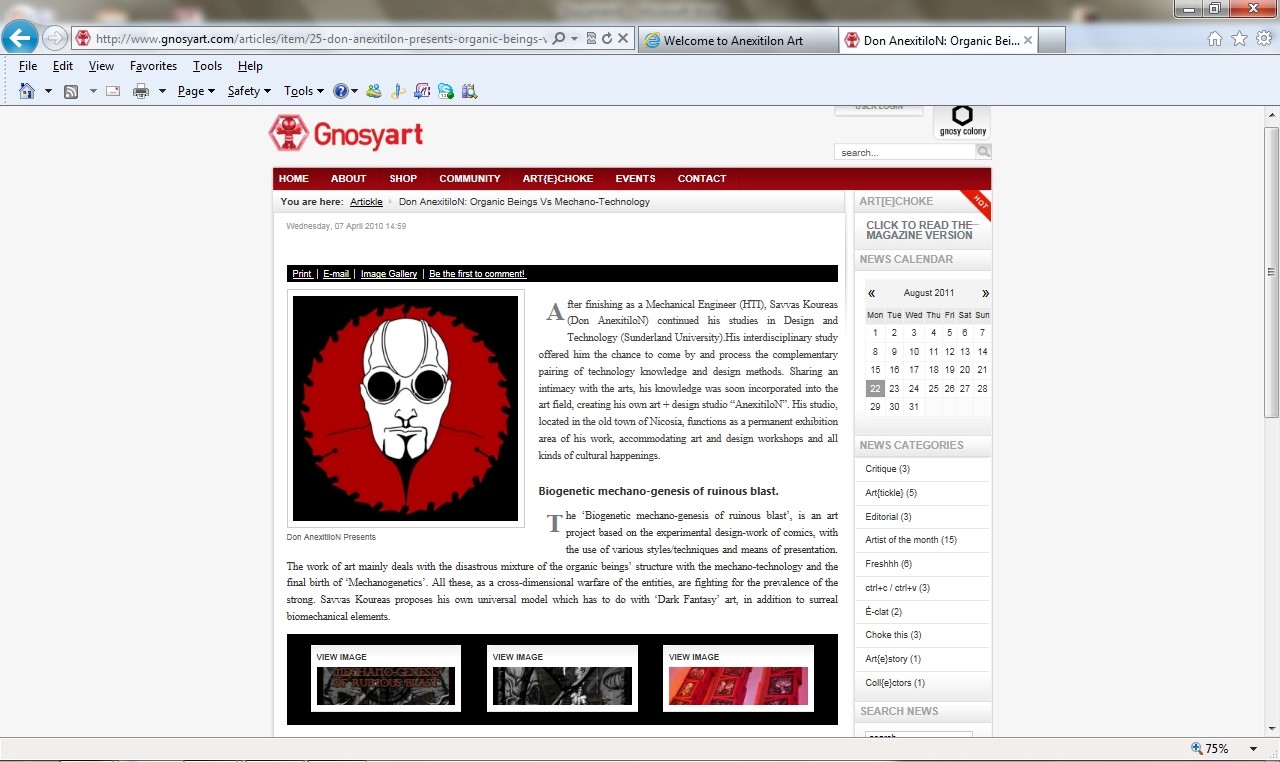1280x762 pixels.
Task: Click the search magnifier in the address bar
Action: (x=559, y=39)
